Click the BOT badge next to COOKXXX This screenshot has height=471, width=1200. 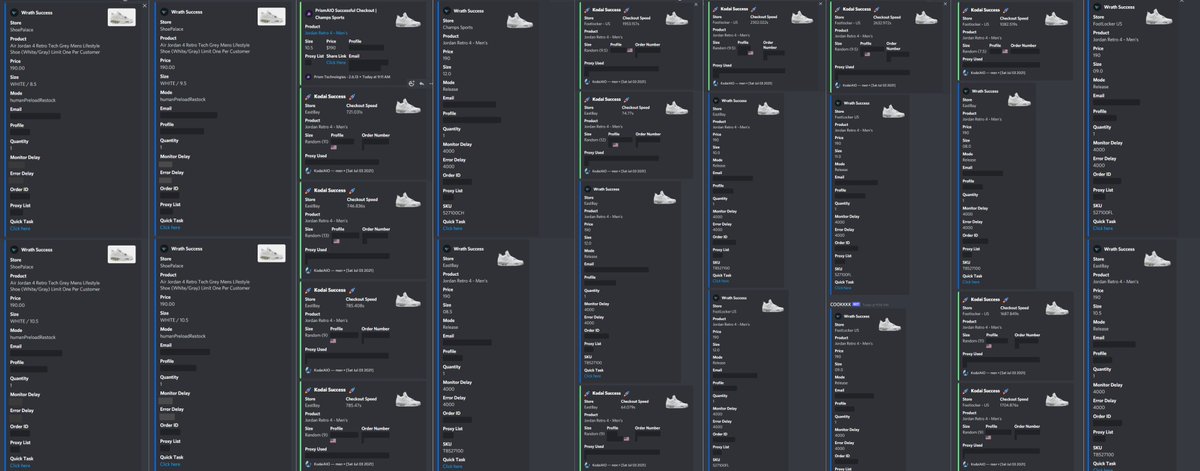pyautogui.click(x=856, y=304)
